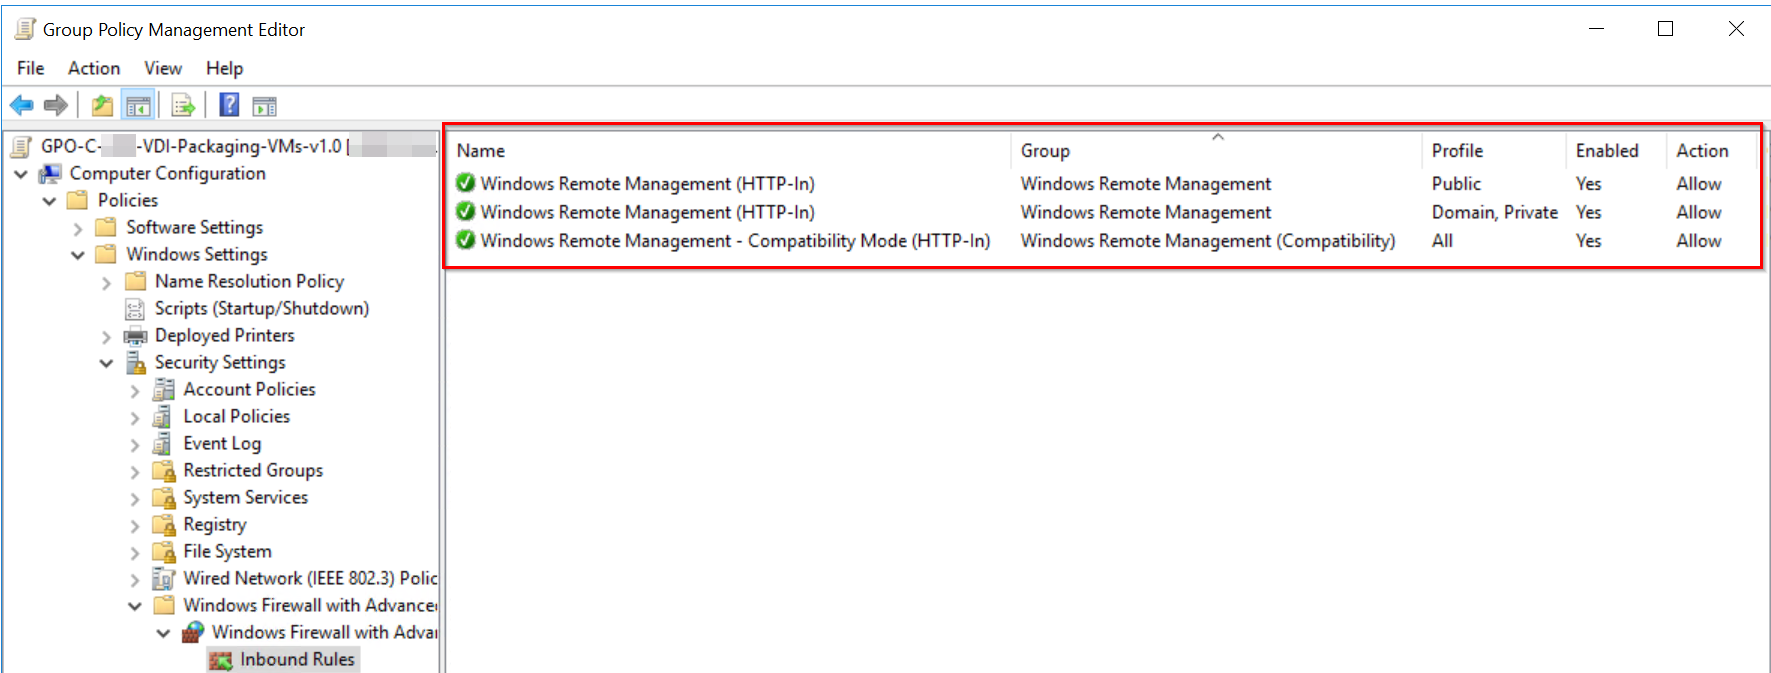Expand the Deployed Printers node
The width and height of the screenshot is (1771, 673).
click(106, 337)
